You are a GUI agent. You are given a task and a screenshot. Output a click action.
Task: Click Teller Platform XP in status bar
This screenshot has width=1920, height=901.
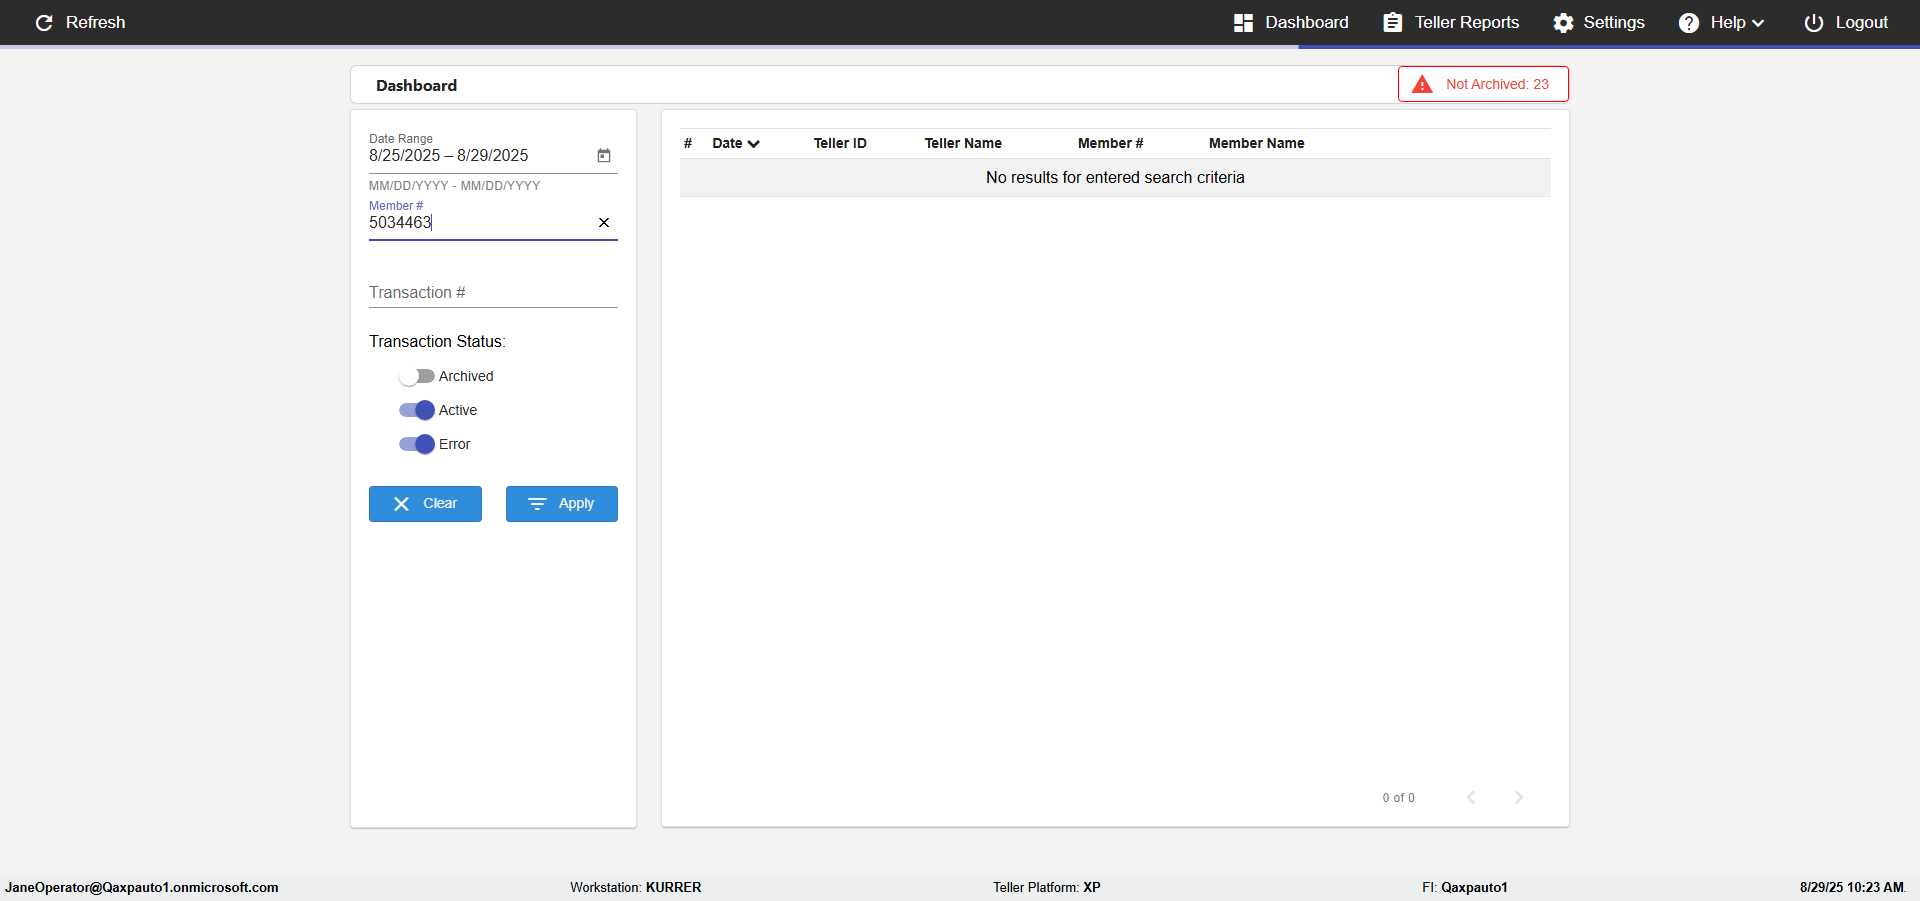click(1046, 887)
